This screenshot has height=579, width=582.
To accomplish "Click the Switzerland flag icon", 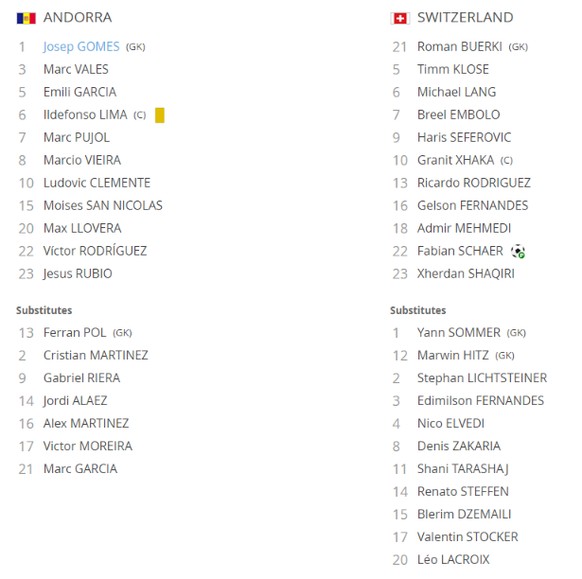I will [400, 18].
